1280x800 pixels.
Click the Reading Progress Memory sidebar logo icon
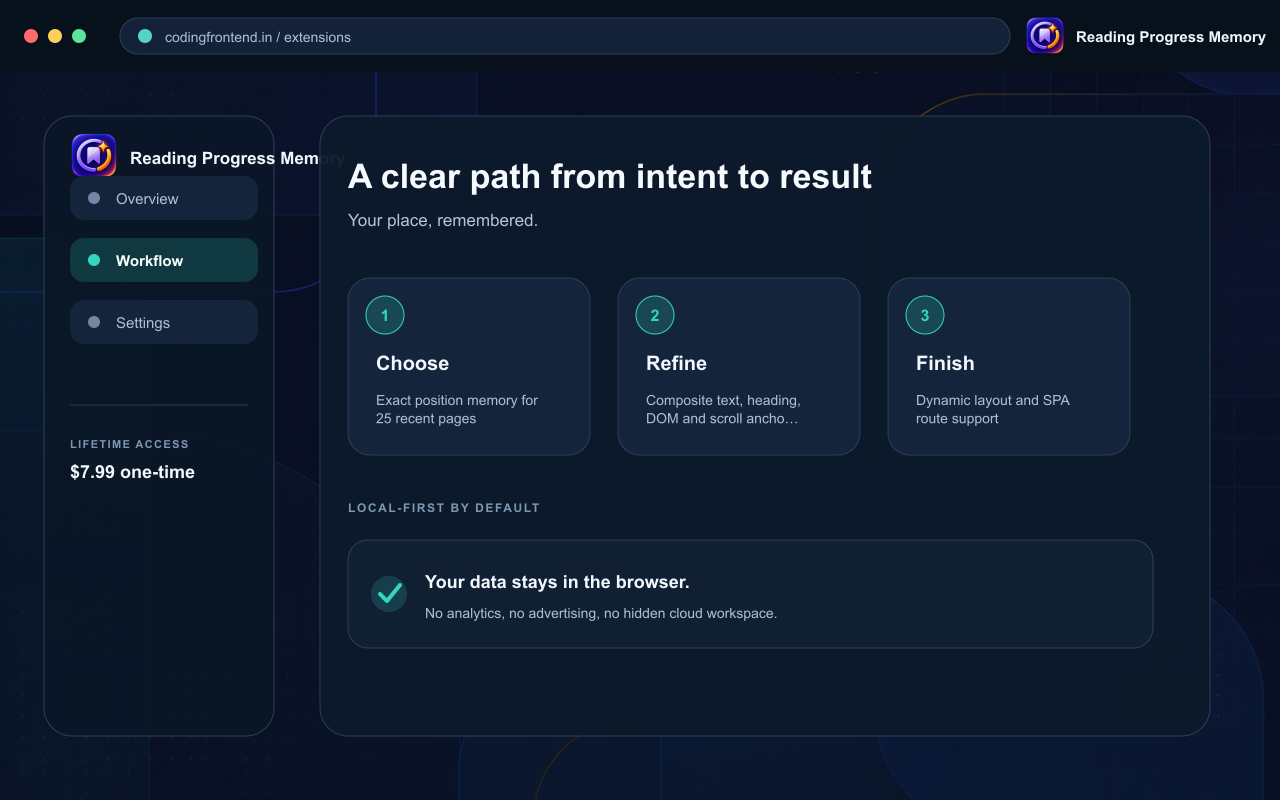pos(94,156)
